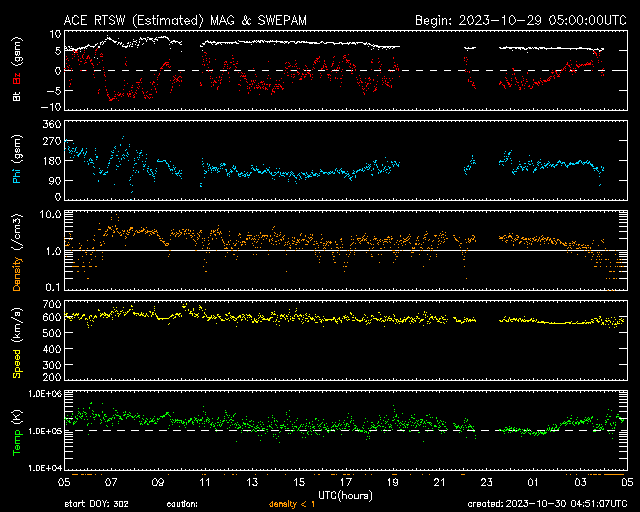Select the white Bt axis label
Viewport: 640px width, 512px height.
(x=17, y=97)
